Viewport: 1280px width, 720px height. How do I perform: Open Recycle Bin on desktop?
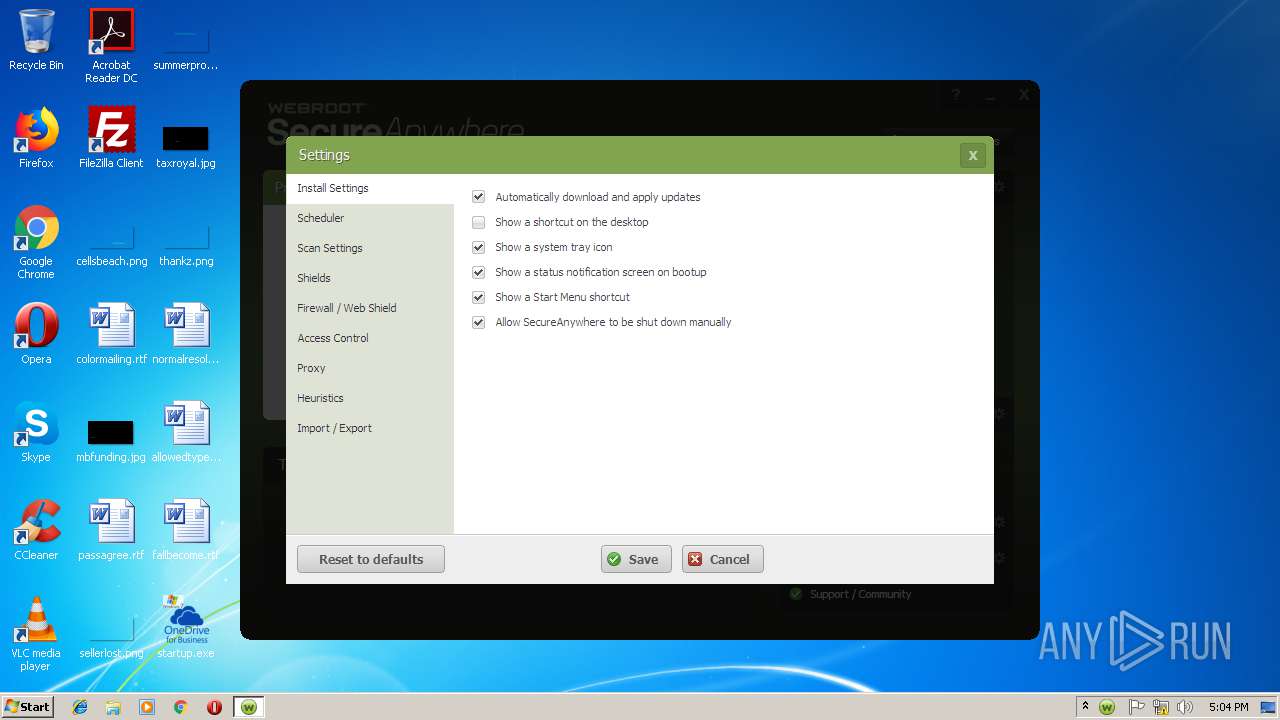tap(36, 41)
